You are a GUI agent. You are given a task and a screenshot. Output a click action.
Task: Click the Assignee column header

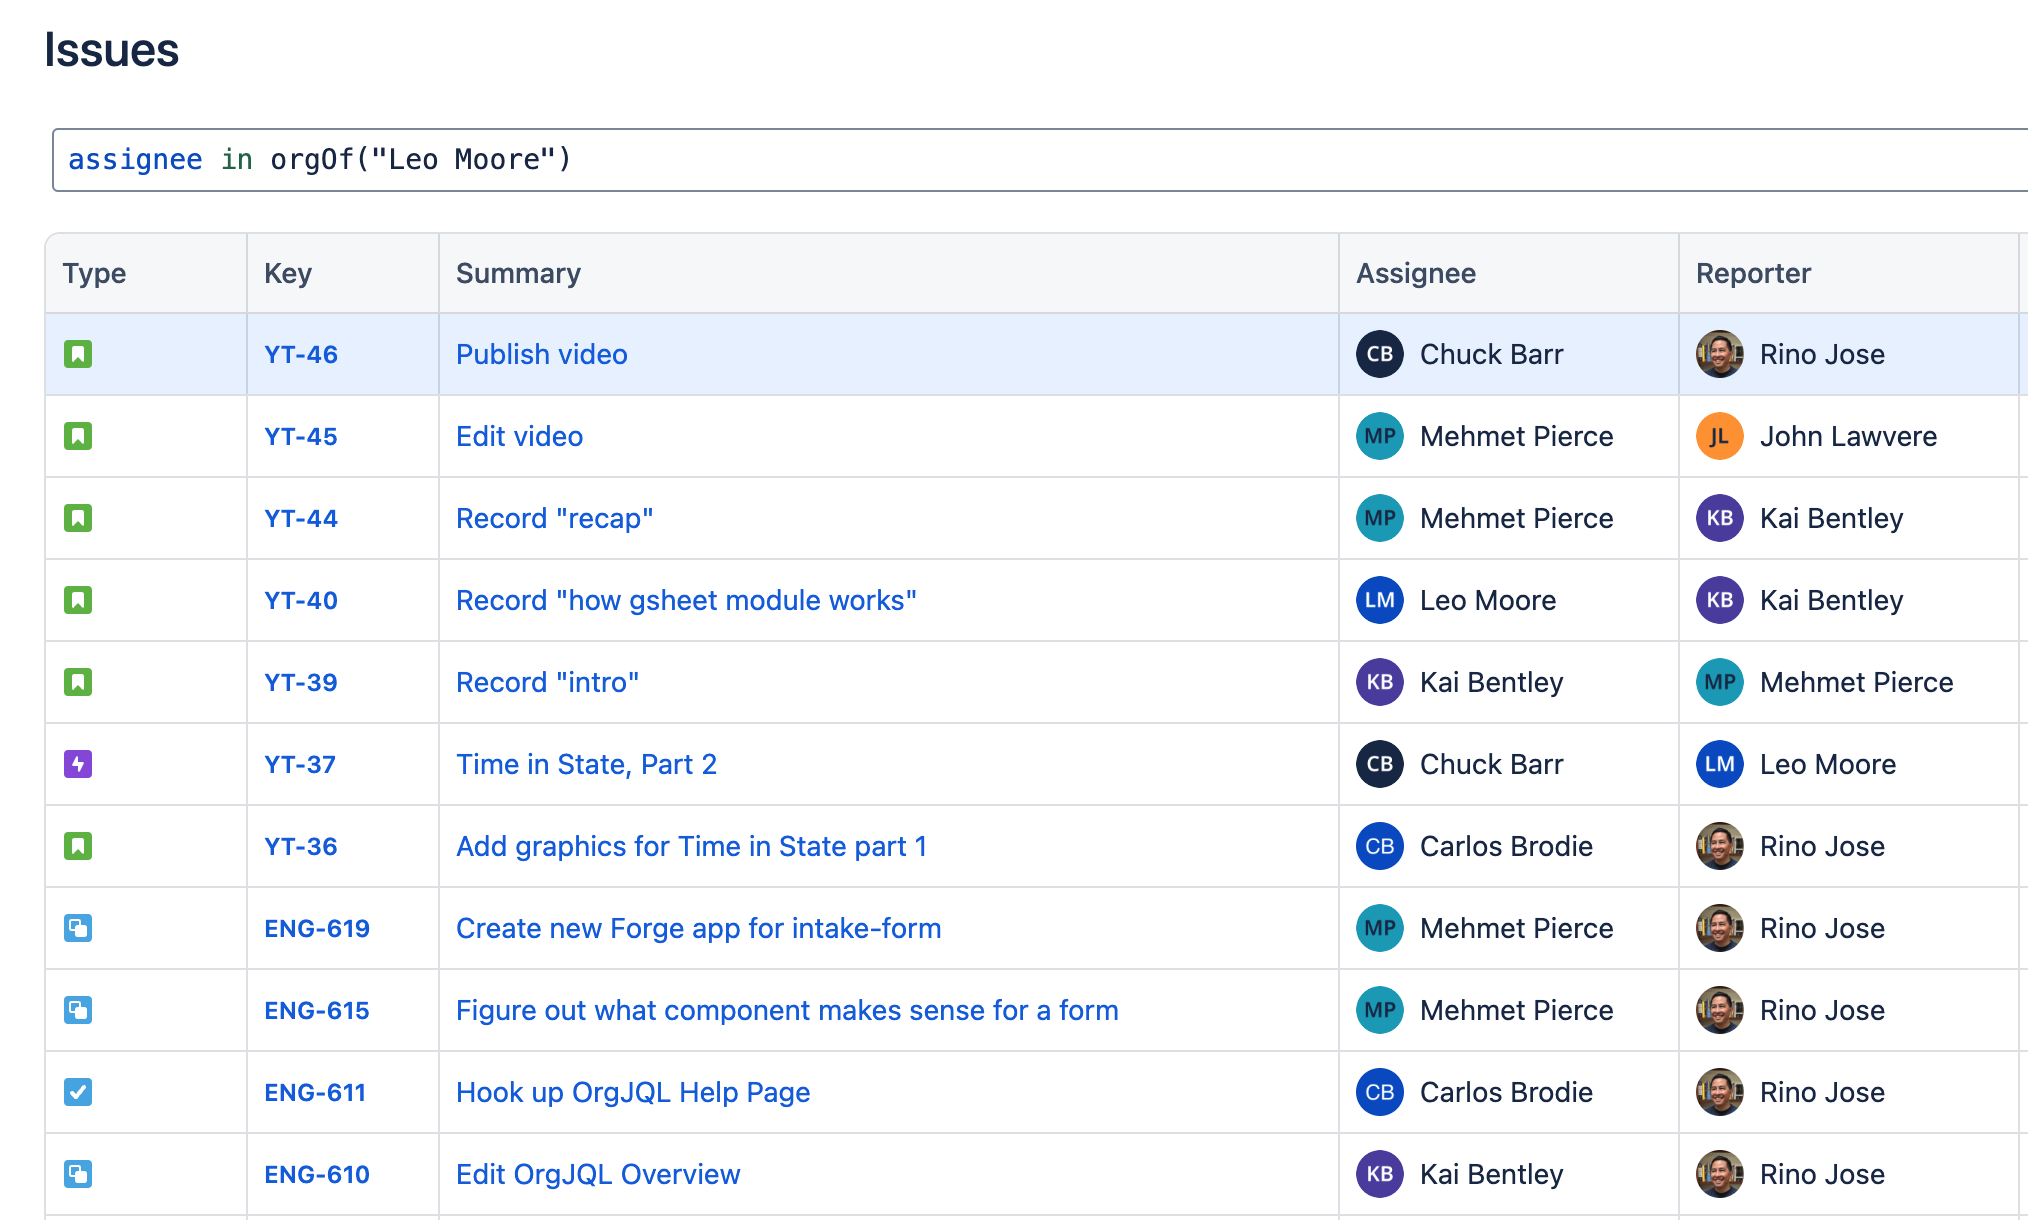pos(1416,272)
